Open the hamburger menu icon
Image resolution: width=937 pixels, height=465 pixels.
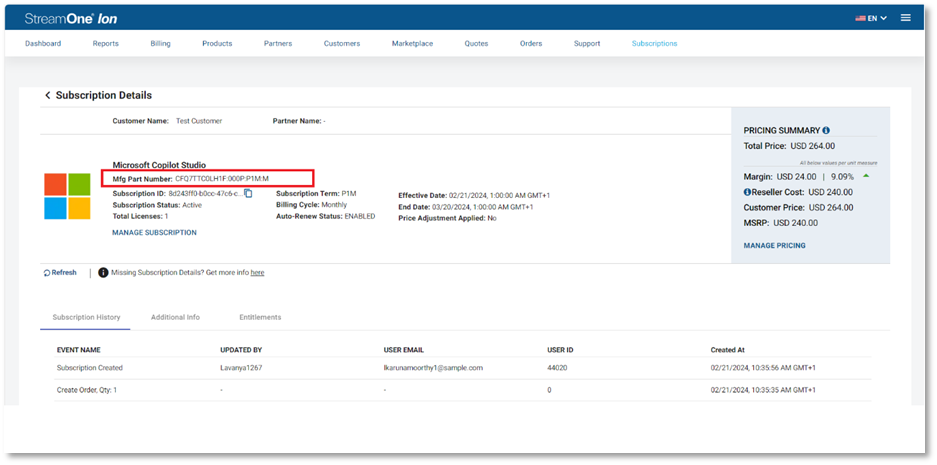coord(905,18)
